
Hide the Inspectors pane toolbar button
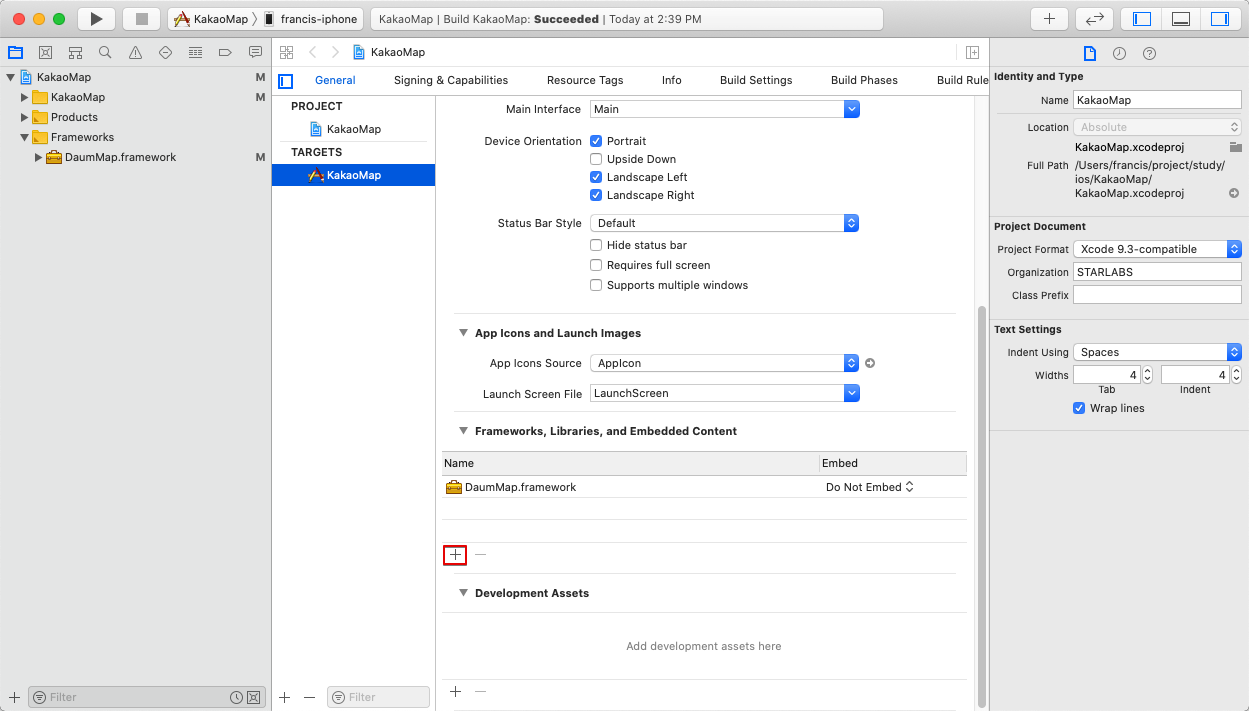coord(1219,19)
